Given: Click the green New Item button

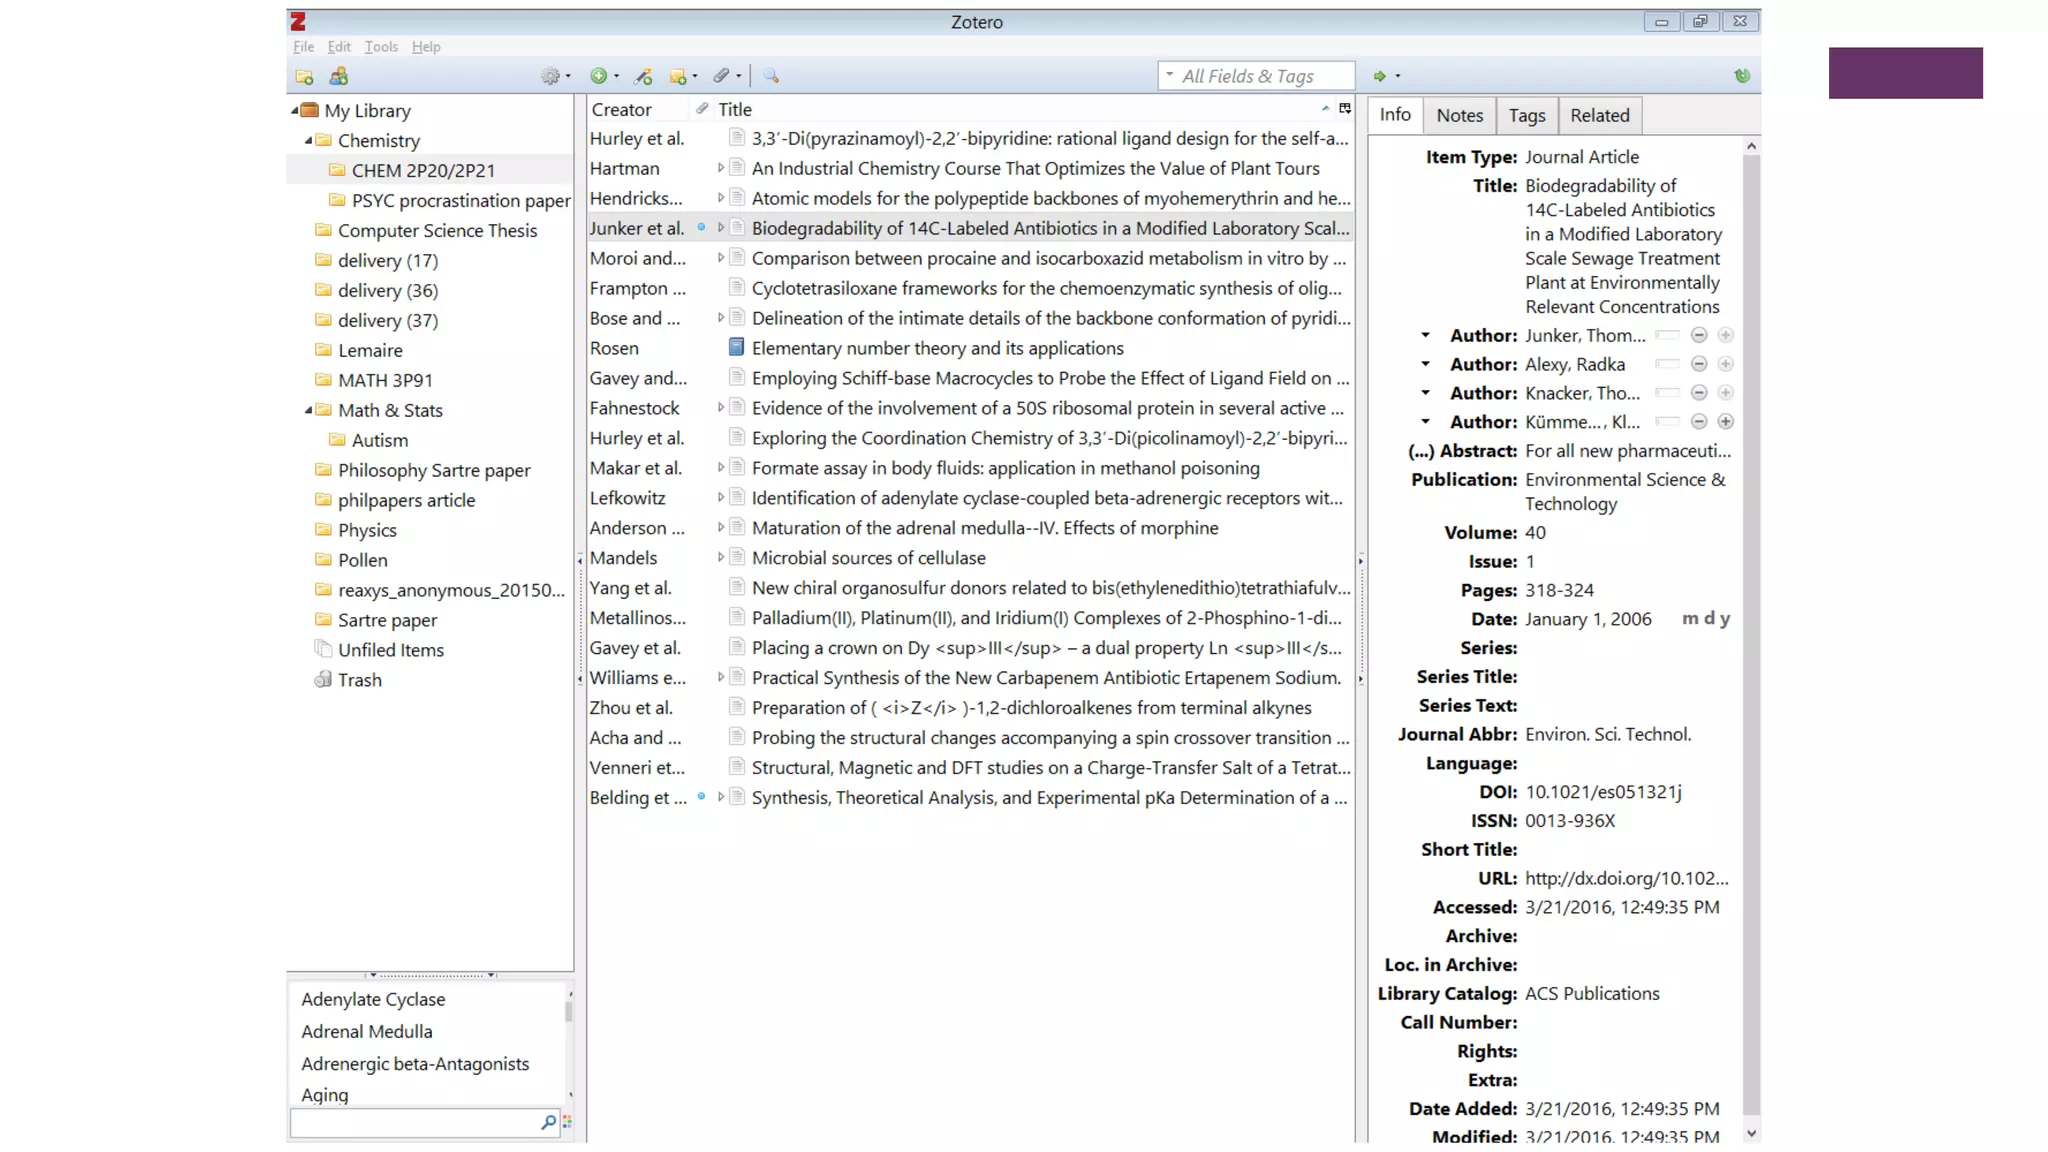Looking at the screenshot, I should coord(600,76).
